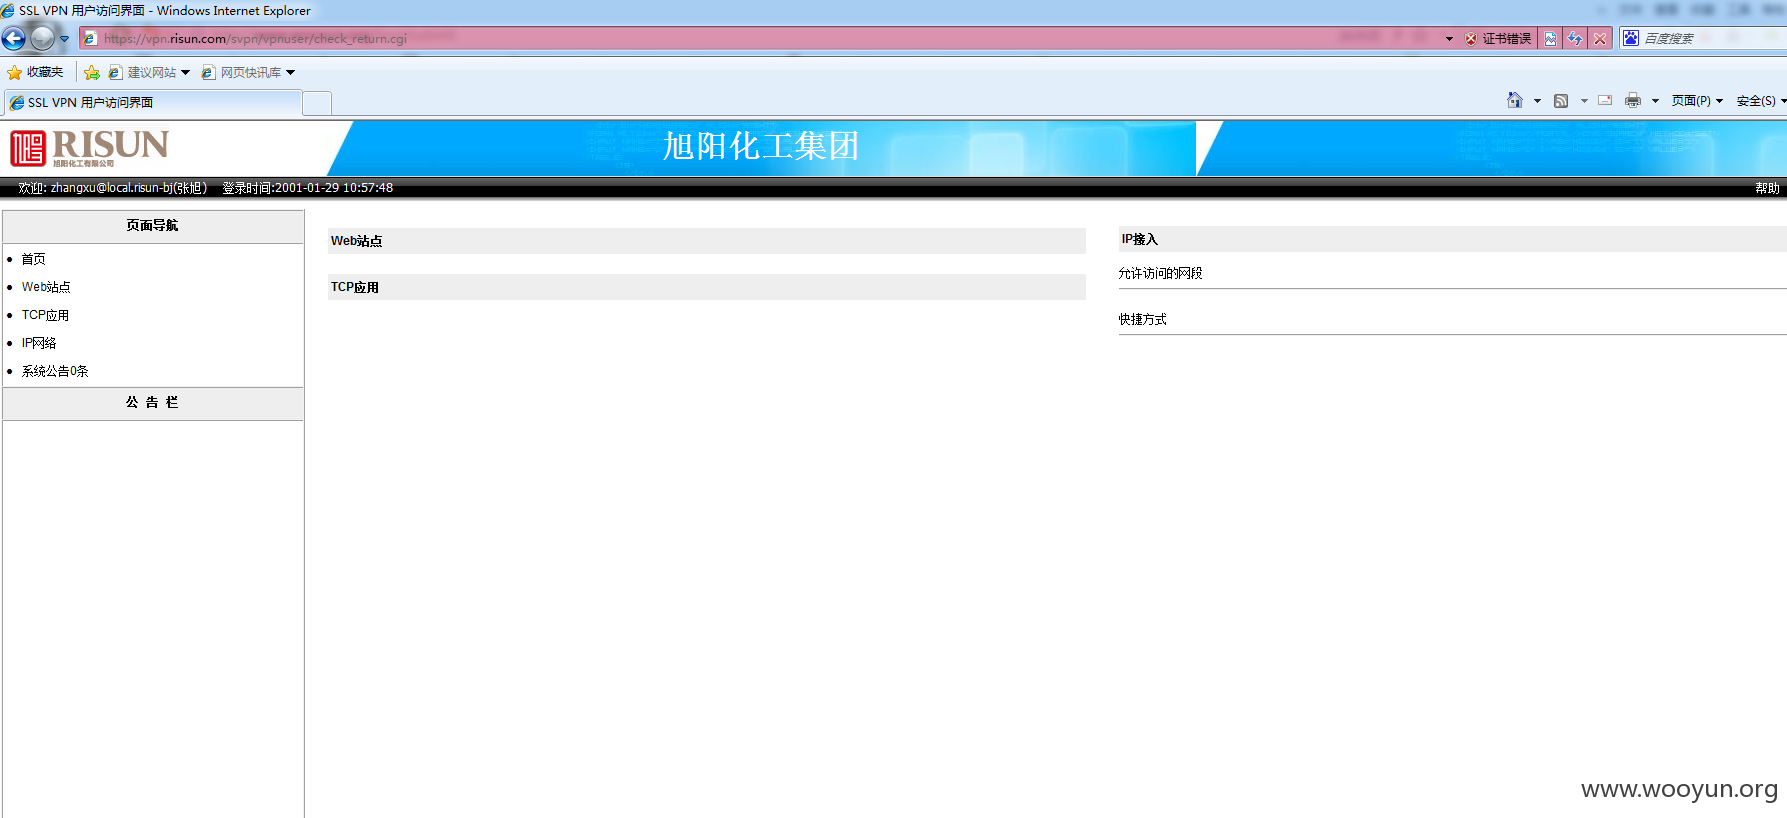Open TCP应用 in the navigation list
This screenshot has height=818, width=1787.
click(x=45, y=315)
